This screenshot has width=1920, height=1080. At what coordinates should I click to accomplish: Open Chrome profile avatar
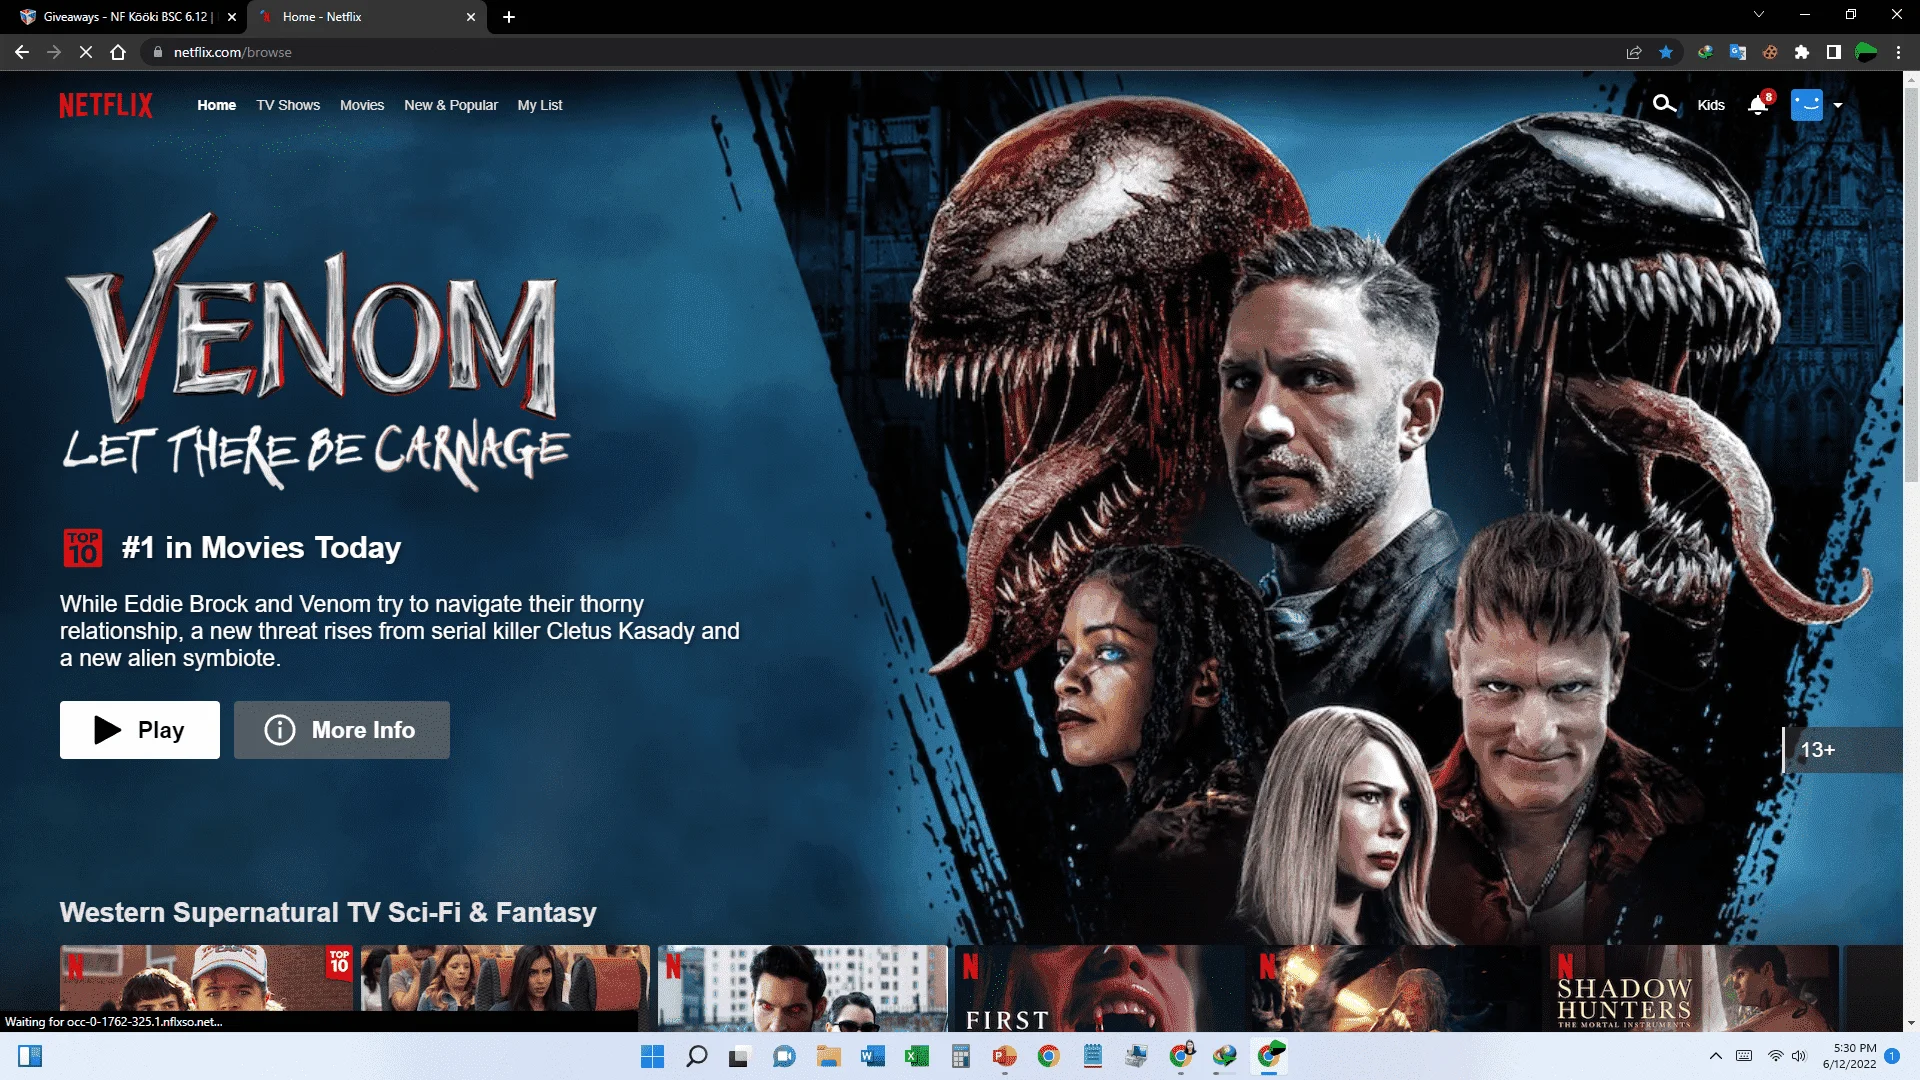click(x=1866, y=52)
